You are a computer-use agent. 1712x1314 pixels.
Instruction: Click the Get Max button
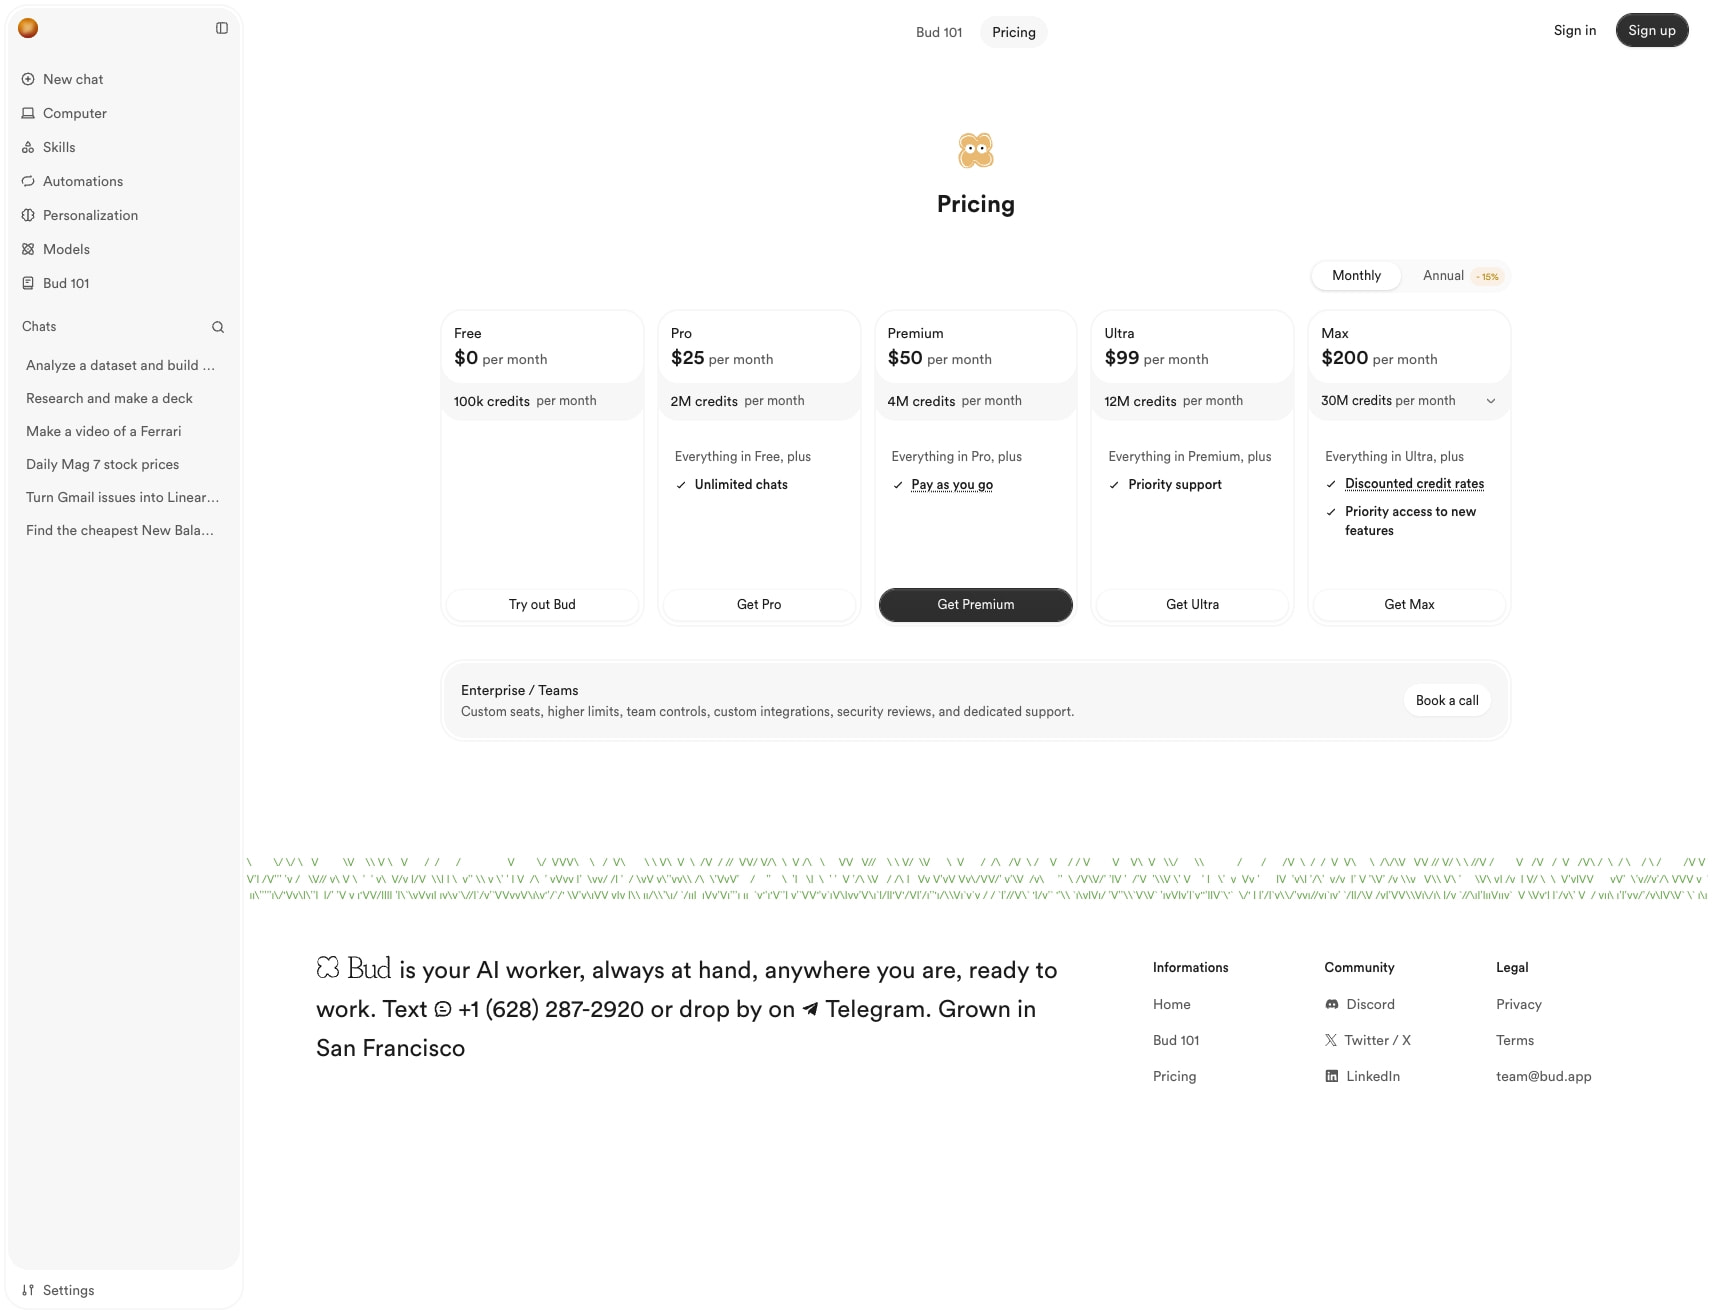(x=1409, y=604)
